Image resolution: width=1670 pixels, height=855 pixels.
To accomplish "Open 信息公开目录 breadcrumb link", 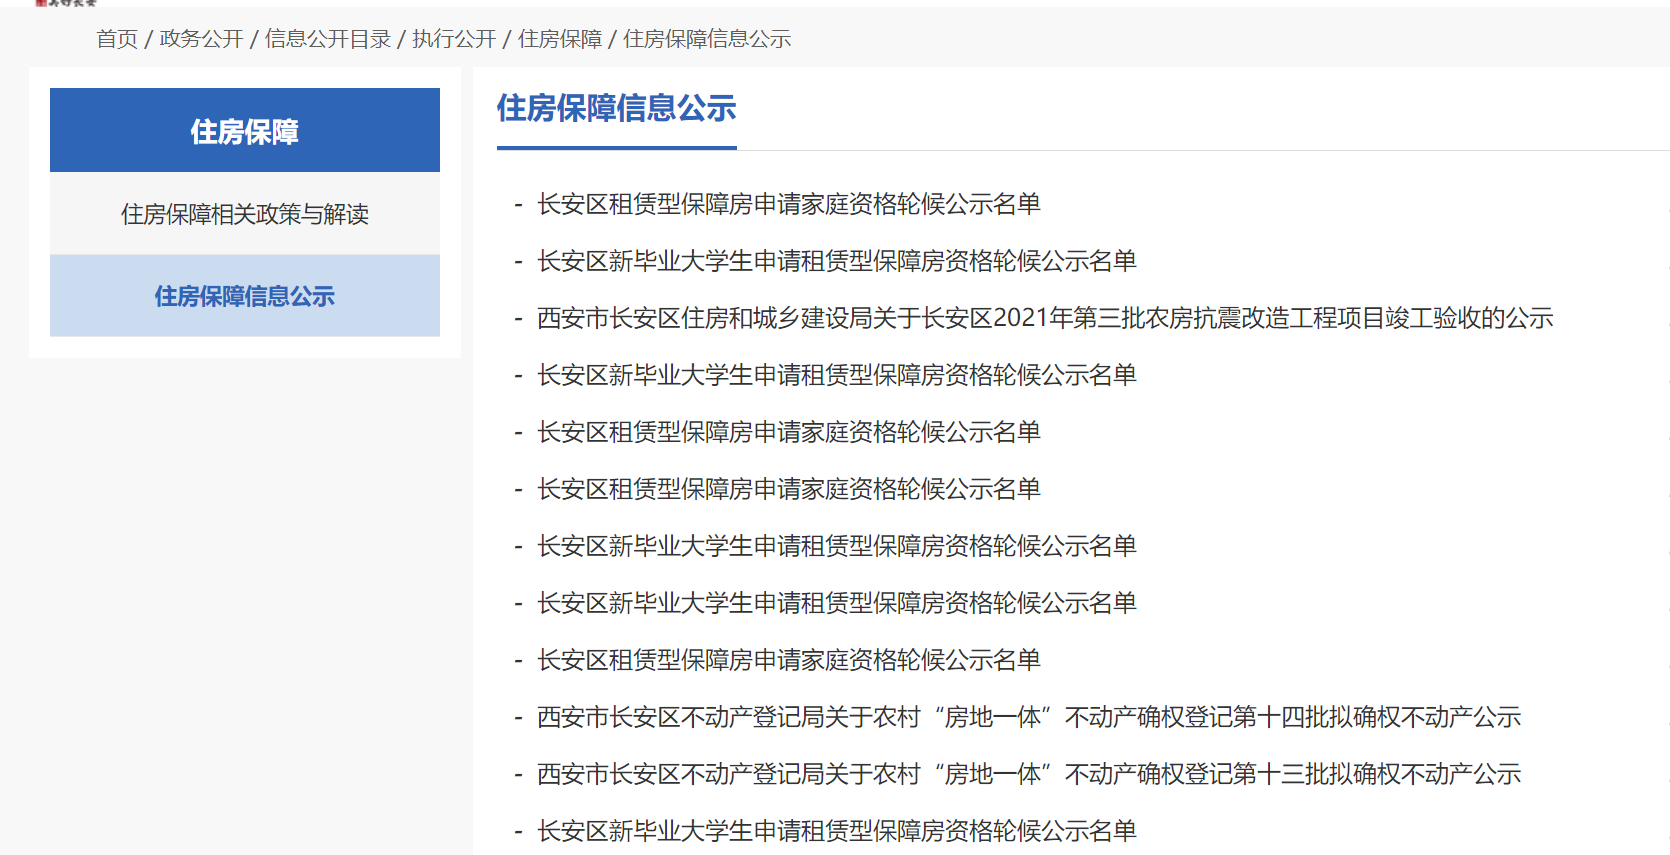I will (x=328, y=39).
